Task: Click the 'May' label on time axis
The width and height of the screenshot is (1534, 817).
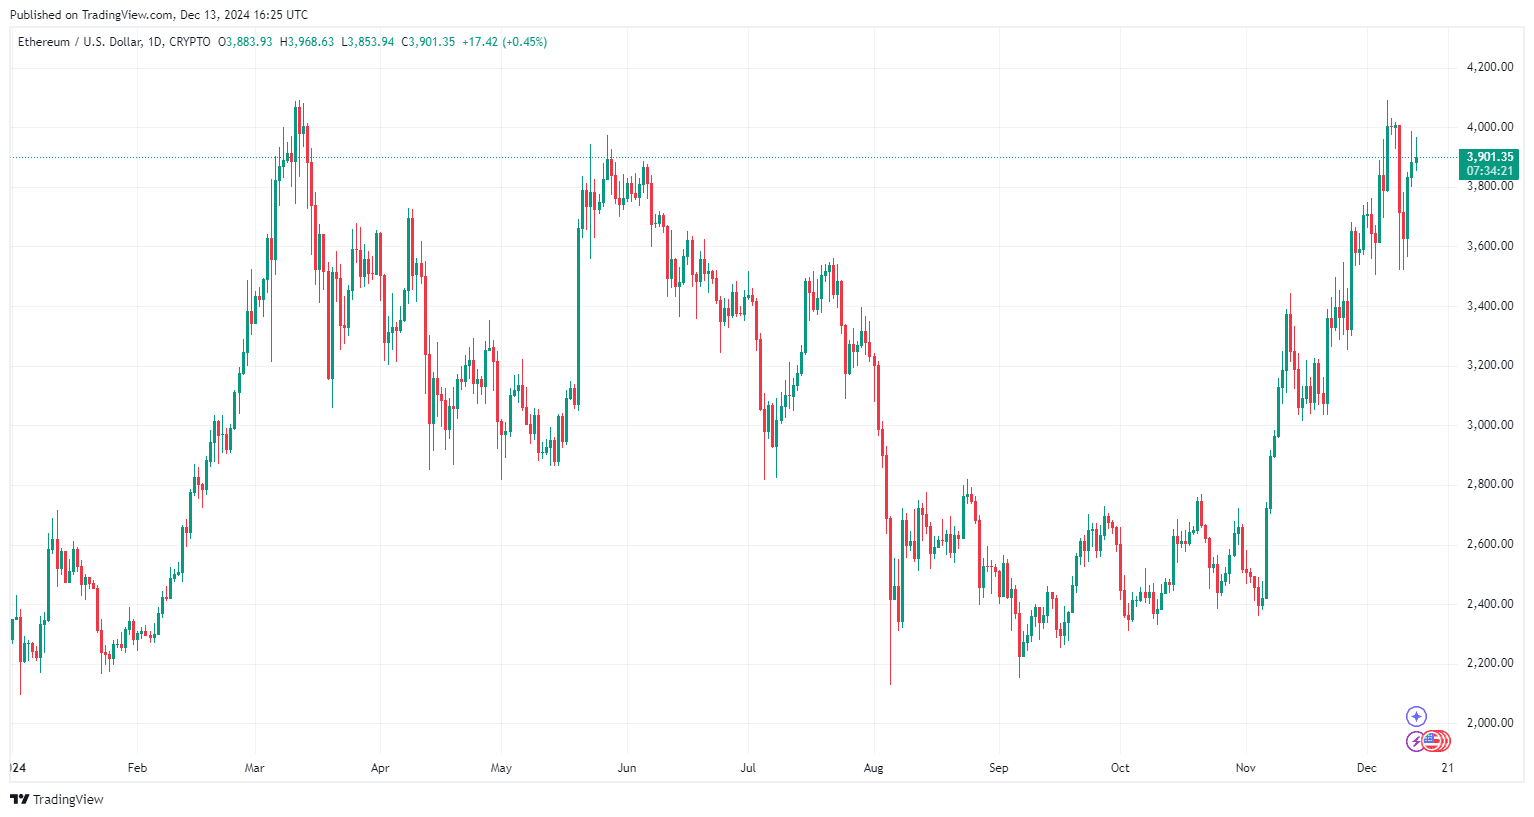Action: [501, 768]
